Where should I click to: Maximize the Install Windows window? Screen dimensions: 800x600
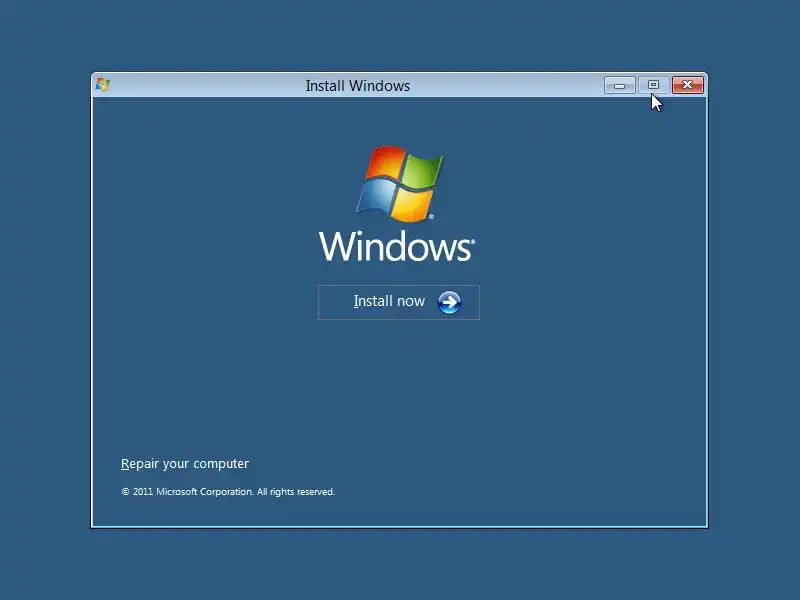tap(653, 85)
